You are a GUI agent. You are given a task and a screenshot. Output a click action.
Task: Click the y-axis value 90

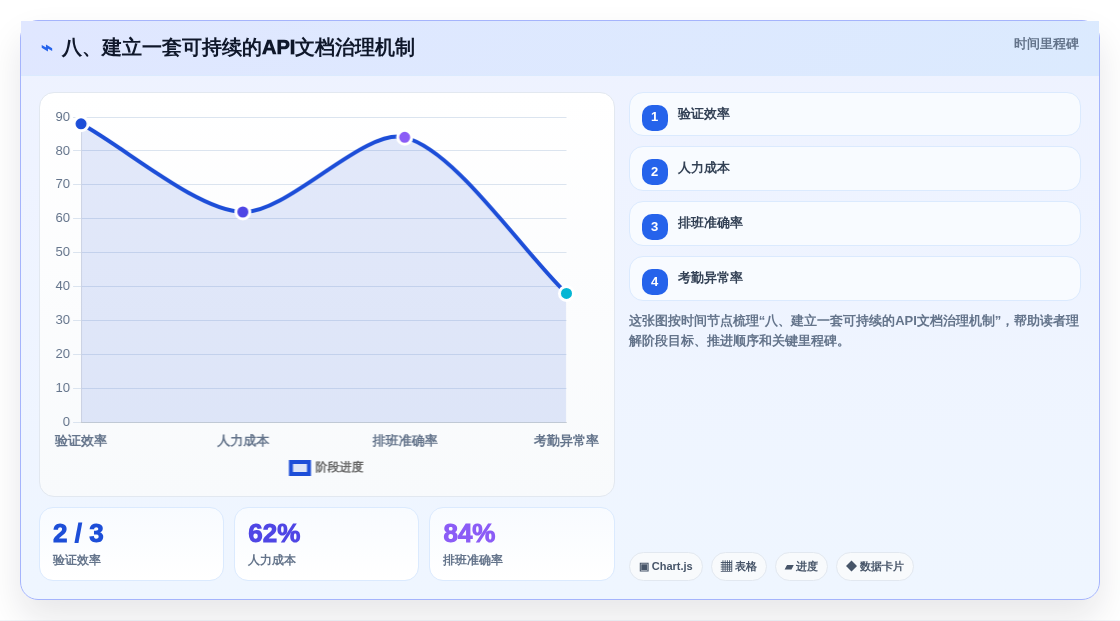pos(63,116)
